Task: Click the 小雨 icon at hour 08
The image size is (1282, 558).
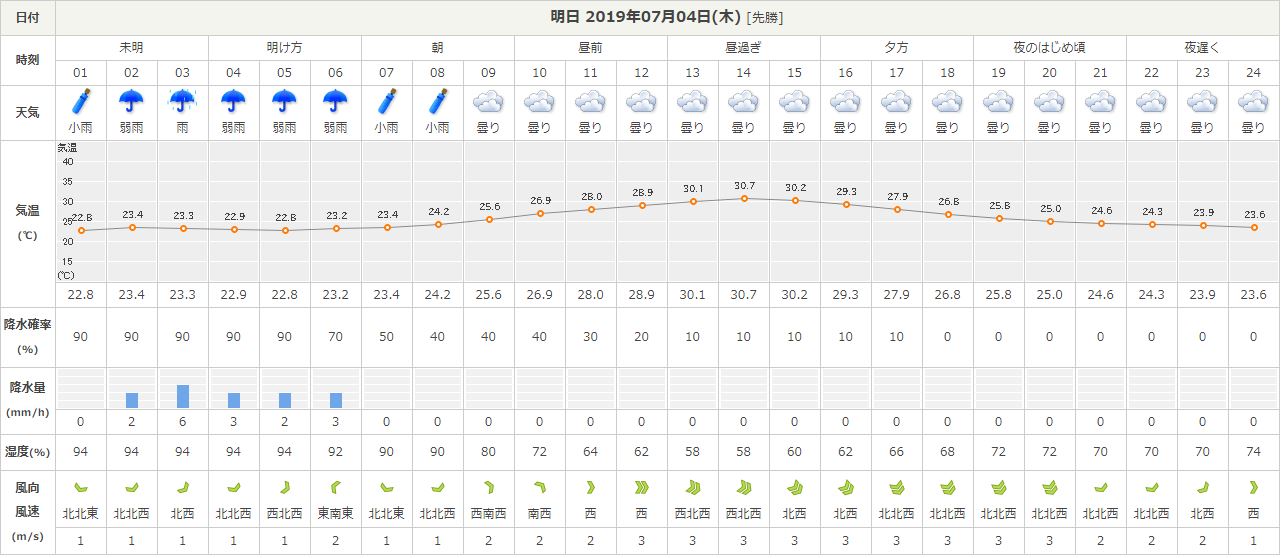Action: point(438,102)
